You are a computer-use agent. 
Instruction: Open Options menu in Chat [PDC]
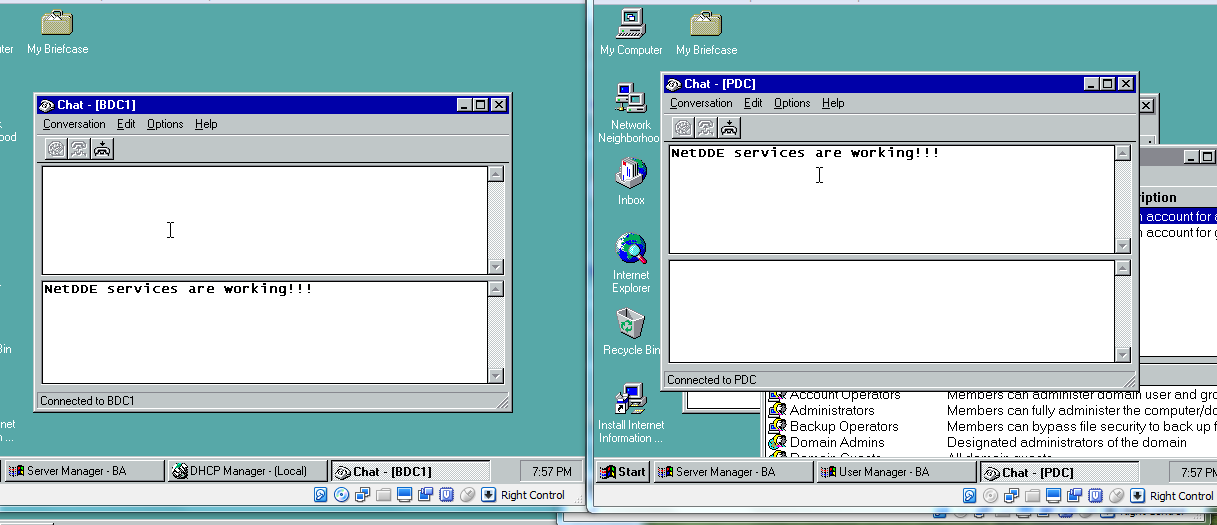pyautogui.click(x=792, y=103)
